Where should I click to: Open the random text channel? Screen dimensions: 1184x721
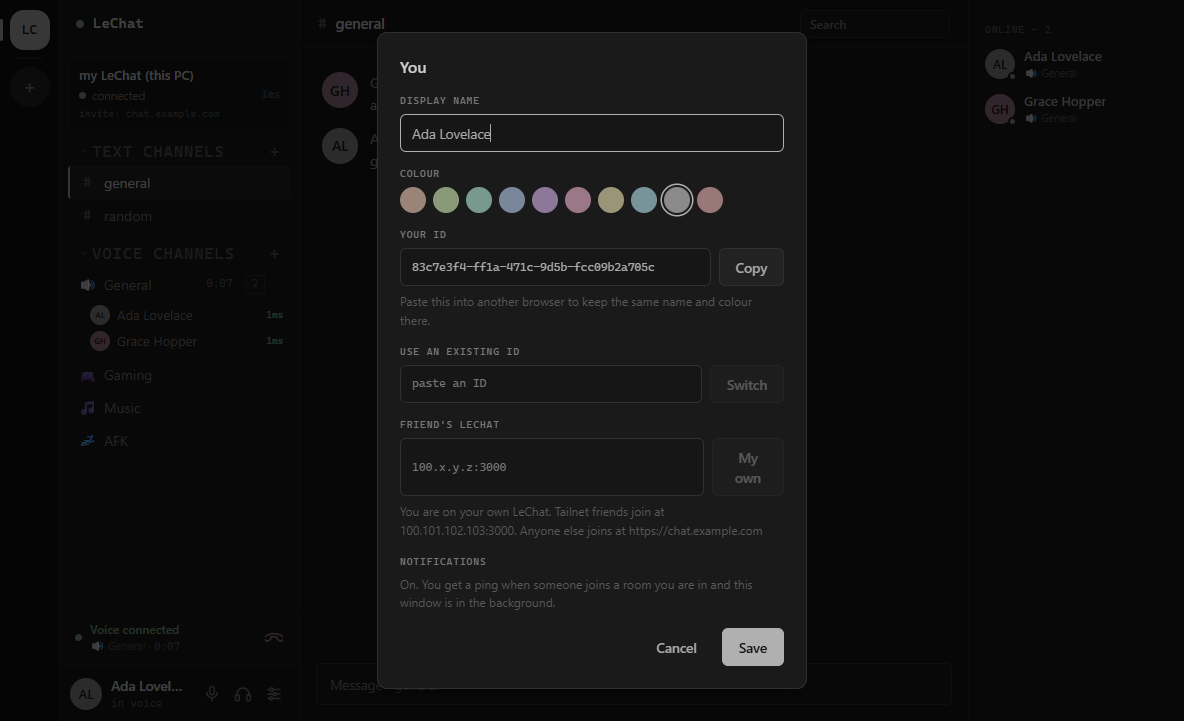(x=180, y=217)
